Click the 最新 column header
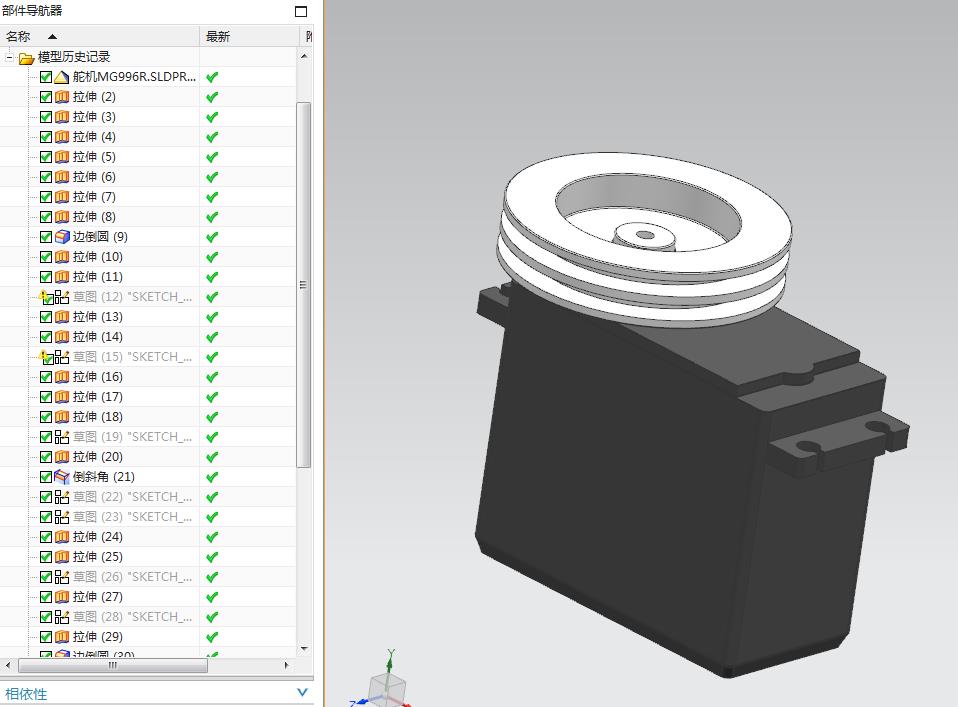Viewport: 958px width, 707px height. pos(248,37)
